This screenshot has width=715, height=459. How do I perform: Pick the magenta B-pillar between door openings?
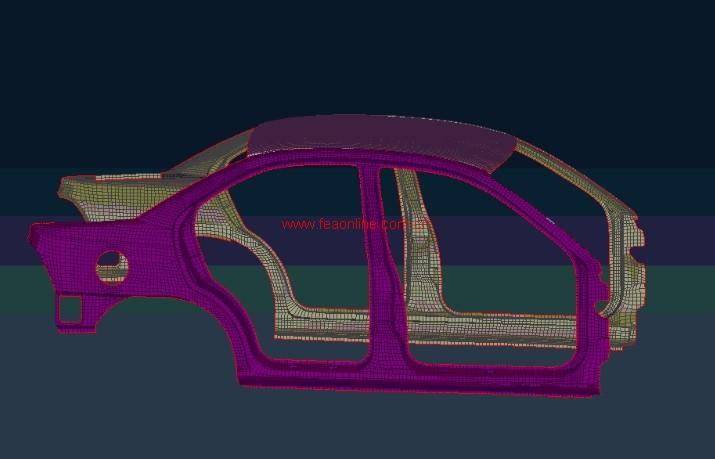coord(383,270)
